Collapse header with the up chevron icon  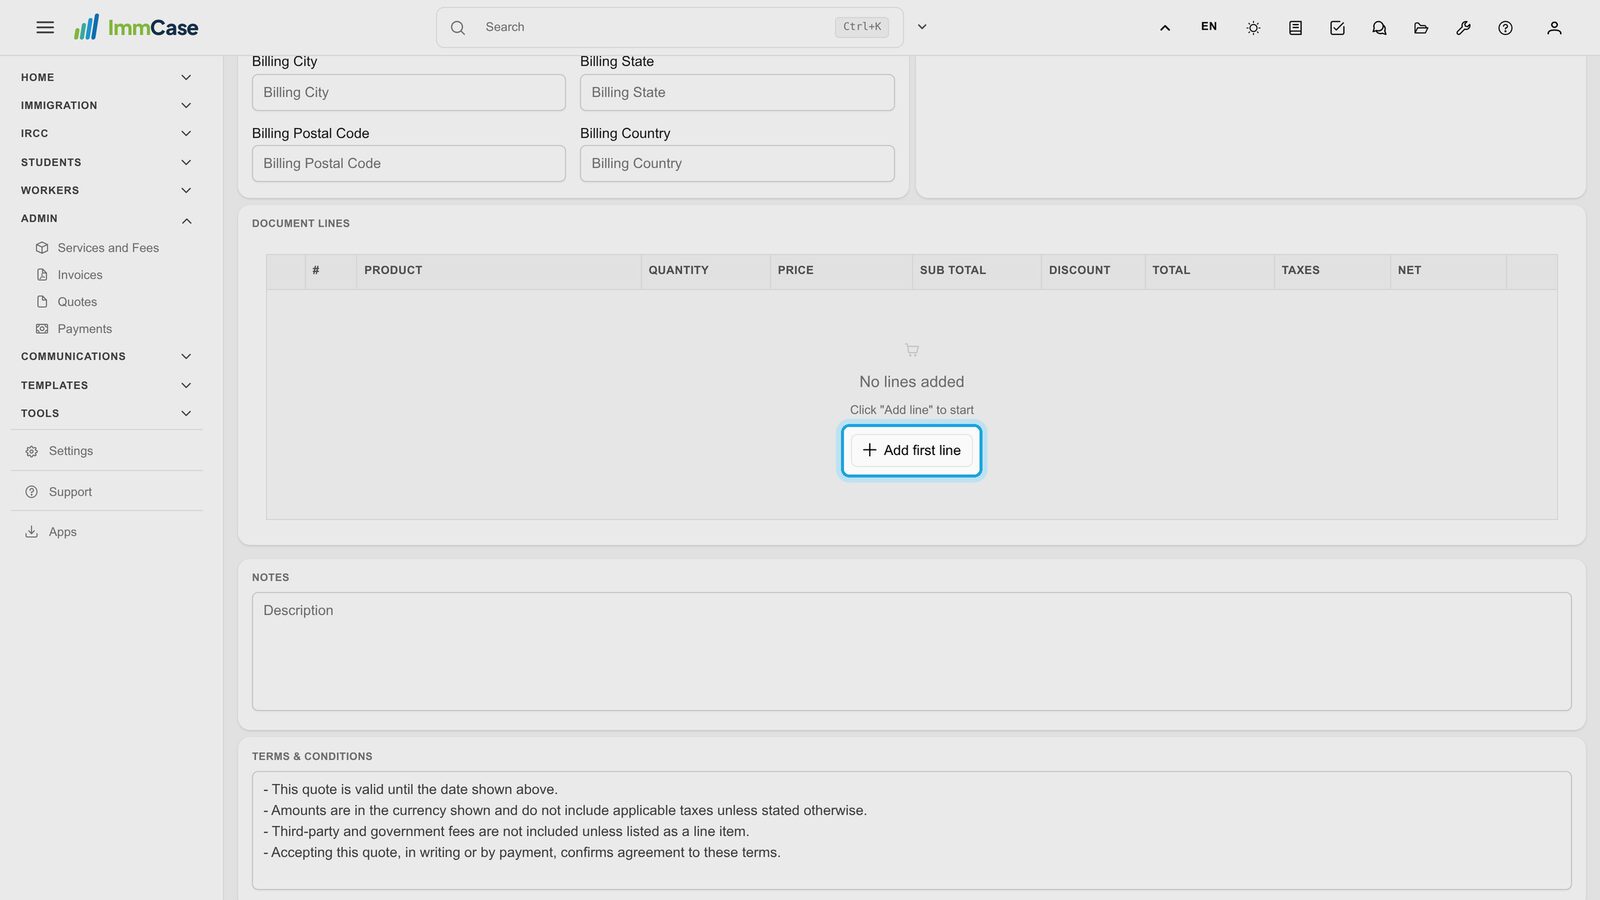pos(1165,28)
